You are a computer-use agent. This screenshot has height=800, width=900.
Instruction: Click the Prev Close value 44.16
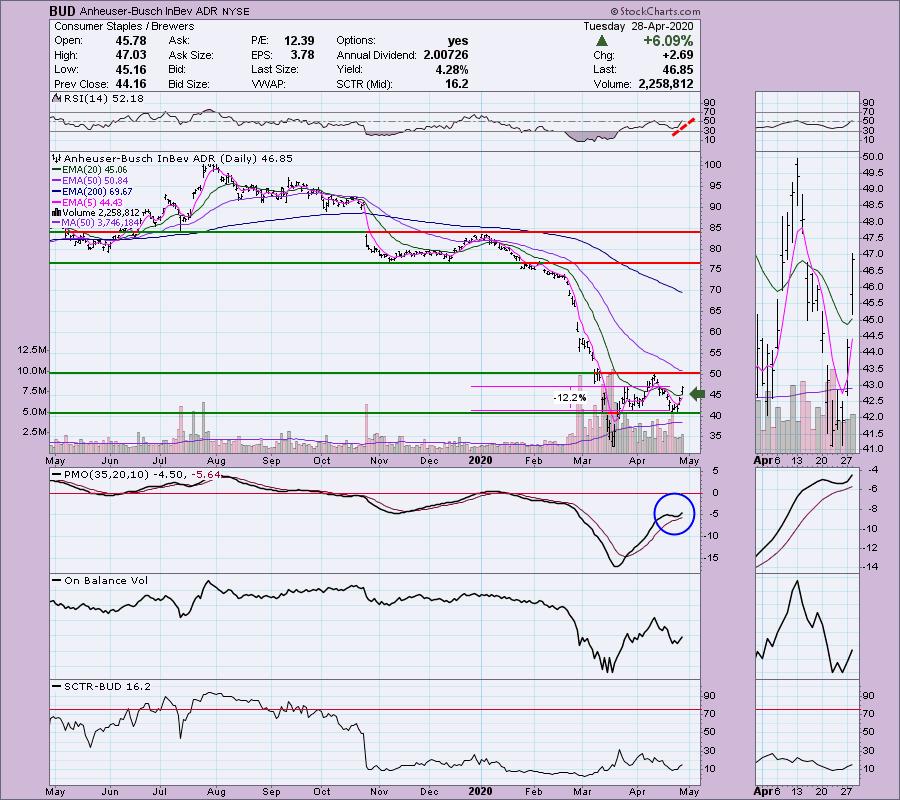pyautogui.click(x=131, y=84)
